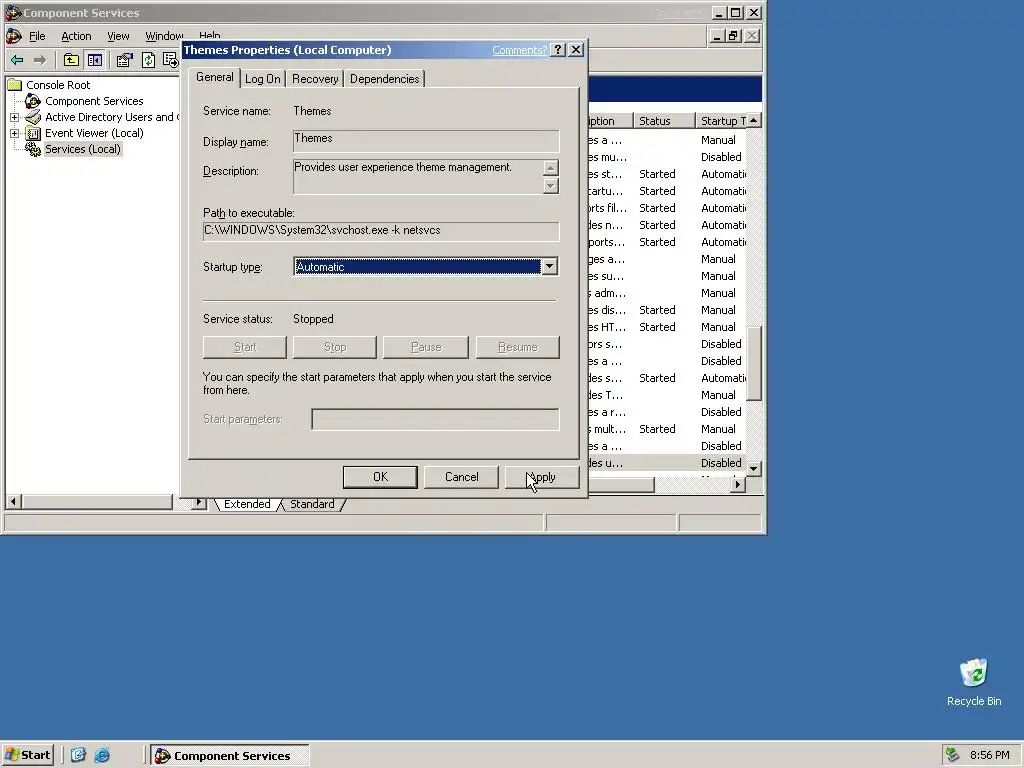Select Services (Local) tree item
This screenshot has height=768, width=1024.
[x=83, y=150]
